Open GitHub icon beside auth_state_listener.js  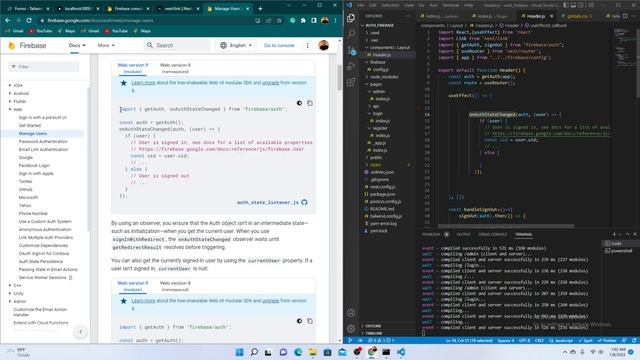[304, 202]
